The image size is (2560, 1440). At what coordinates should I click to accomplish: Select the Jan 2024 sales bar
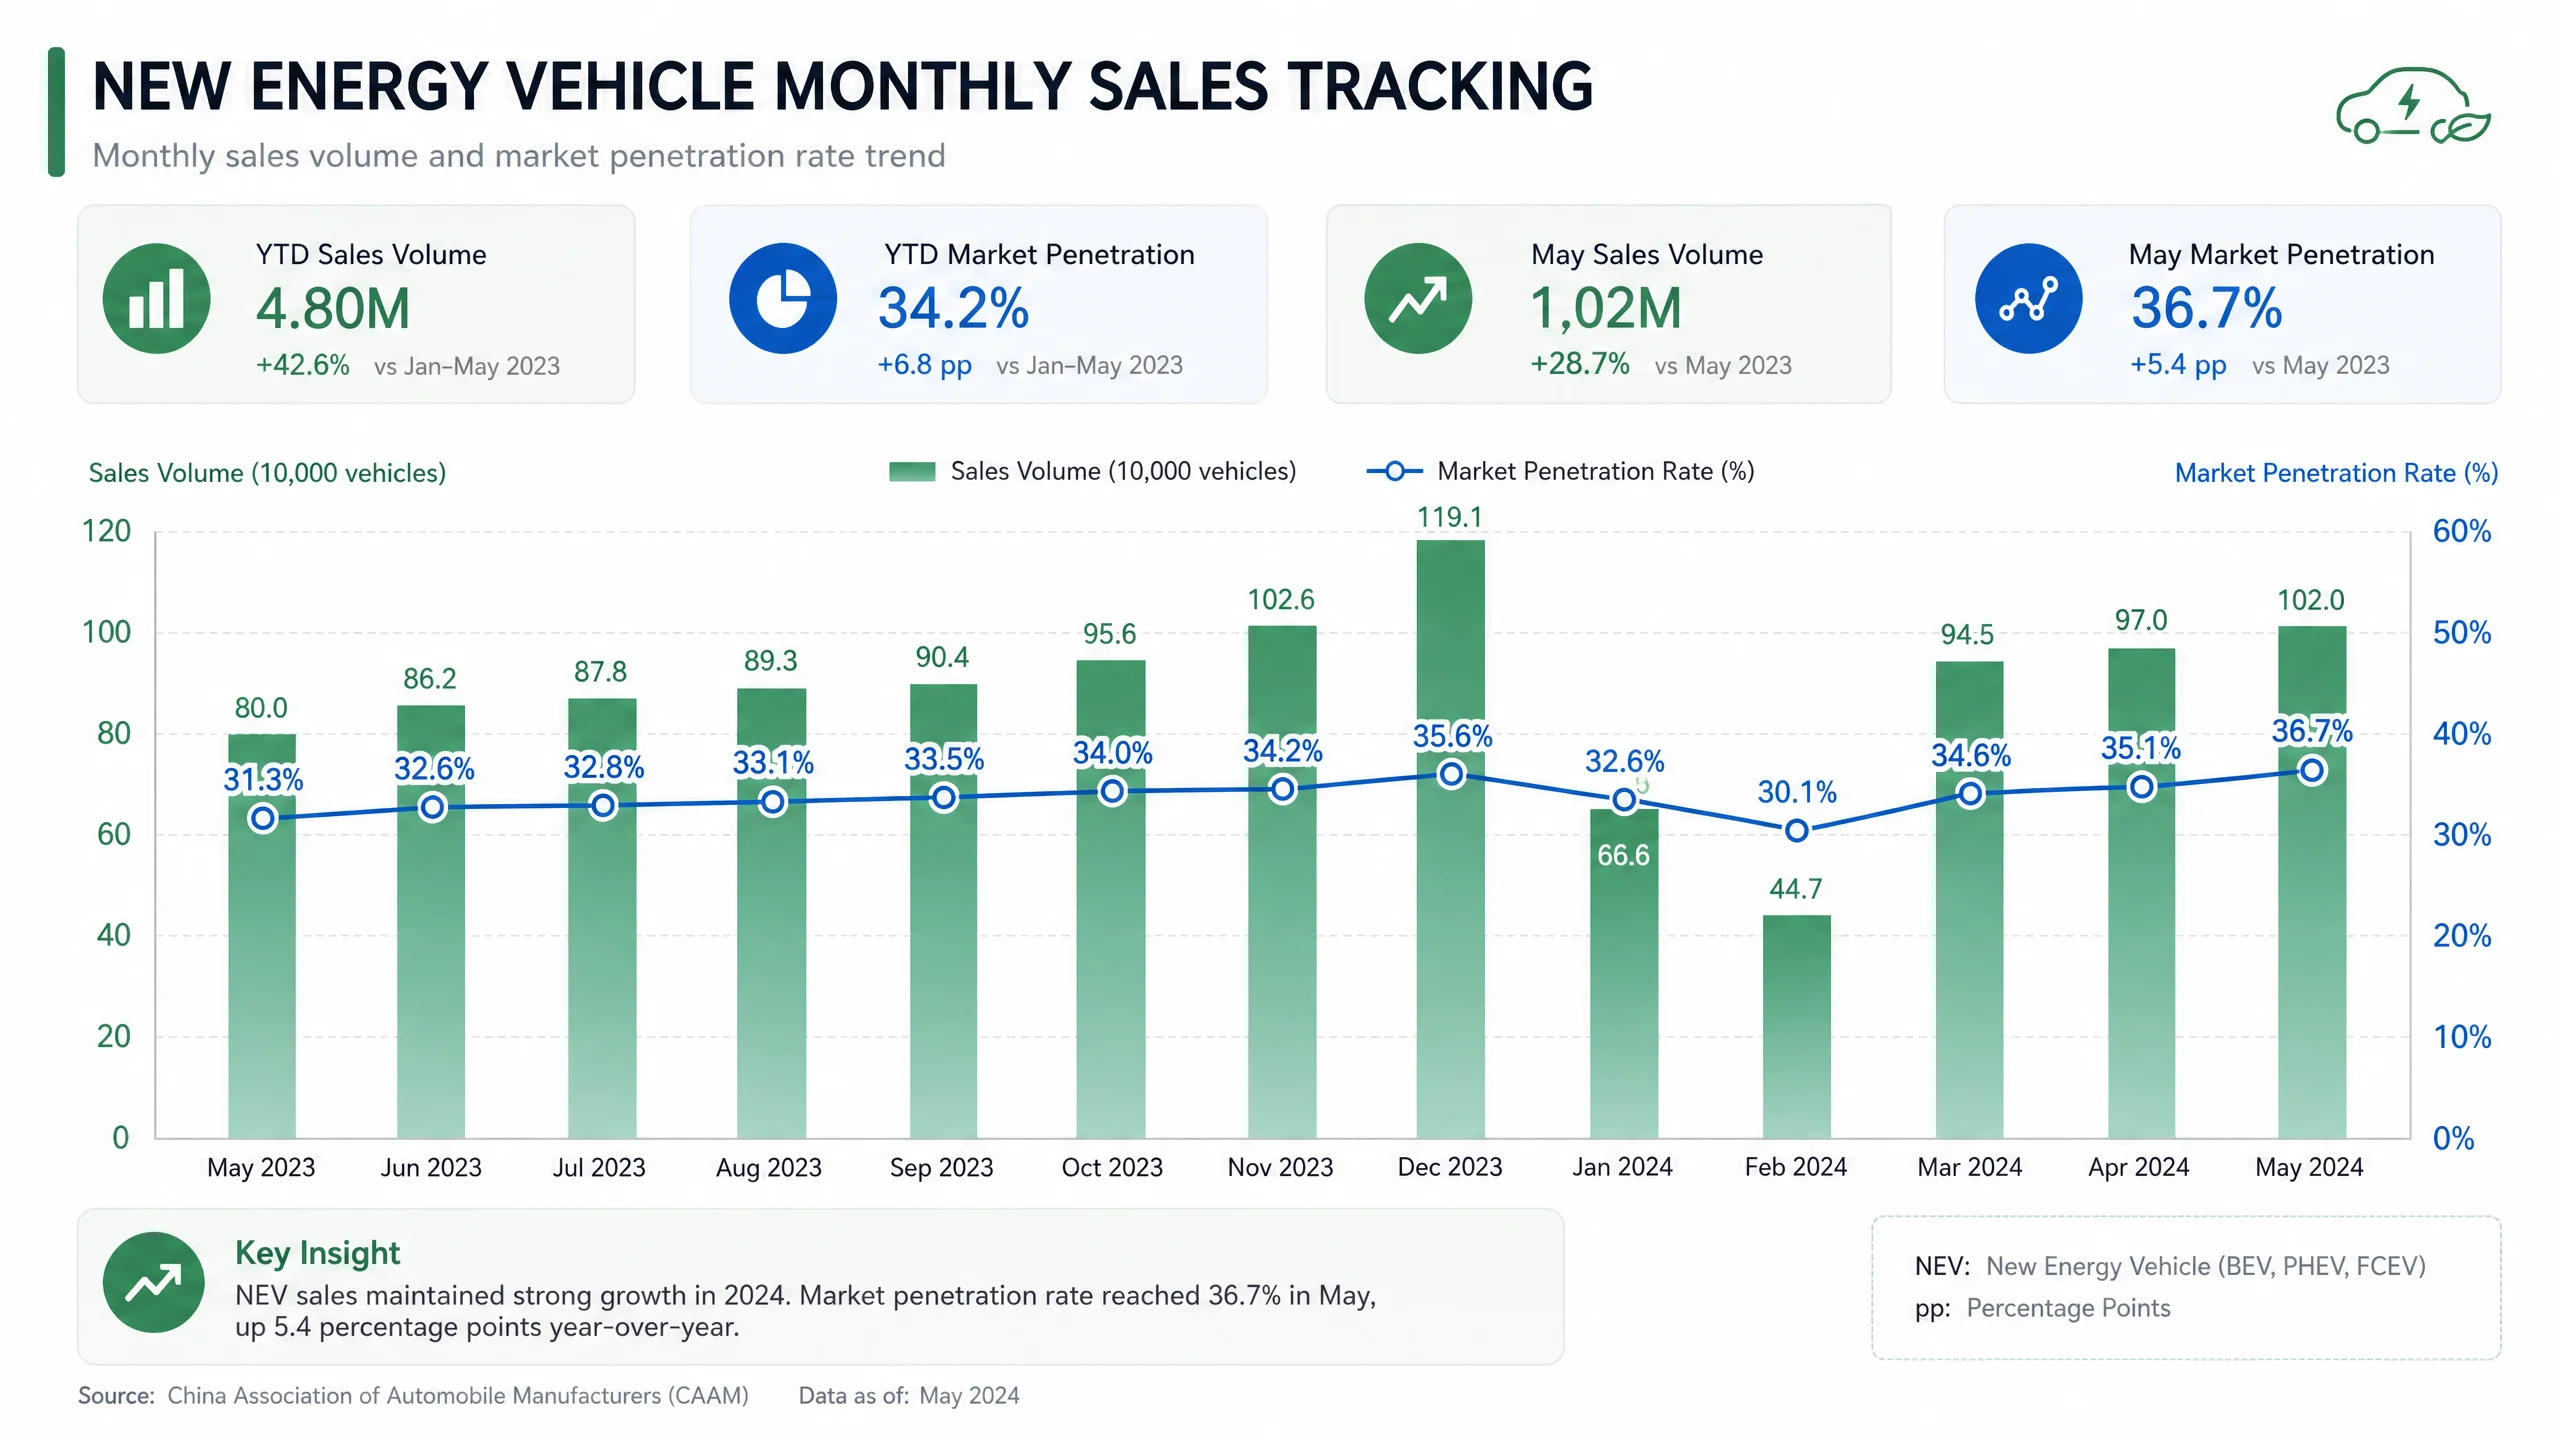[x=1624, y=973]
